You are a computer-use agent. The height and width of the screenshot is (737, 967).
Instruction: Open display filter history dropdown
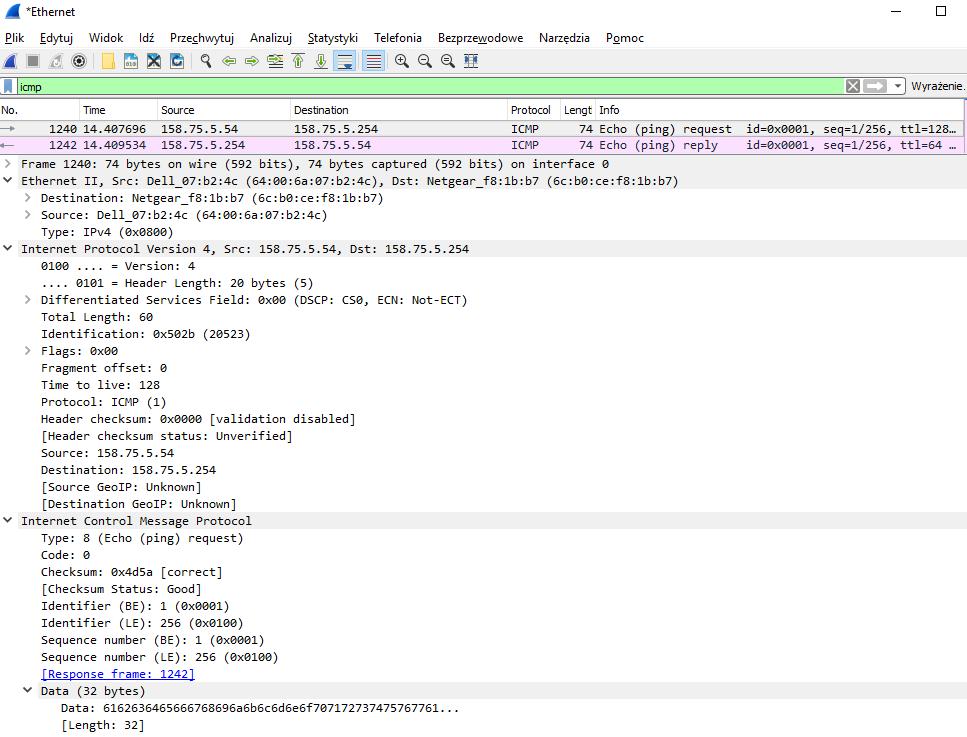(x=897, y=86)
